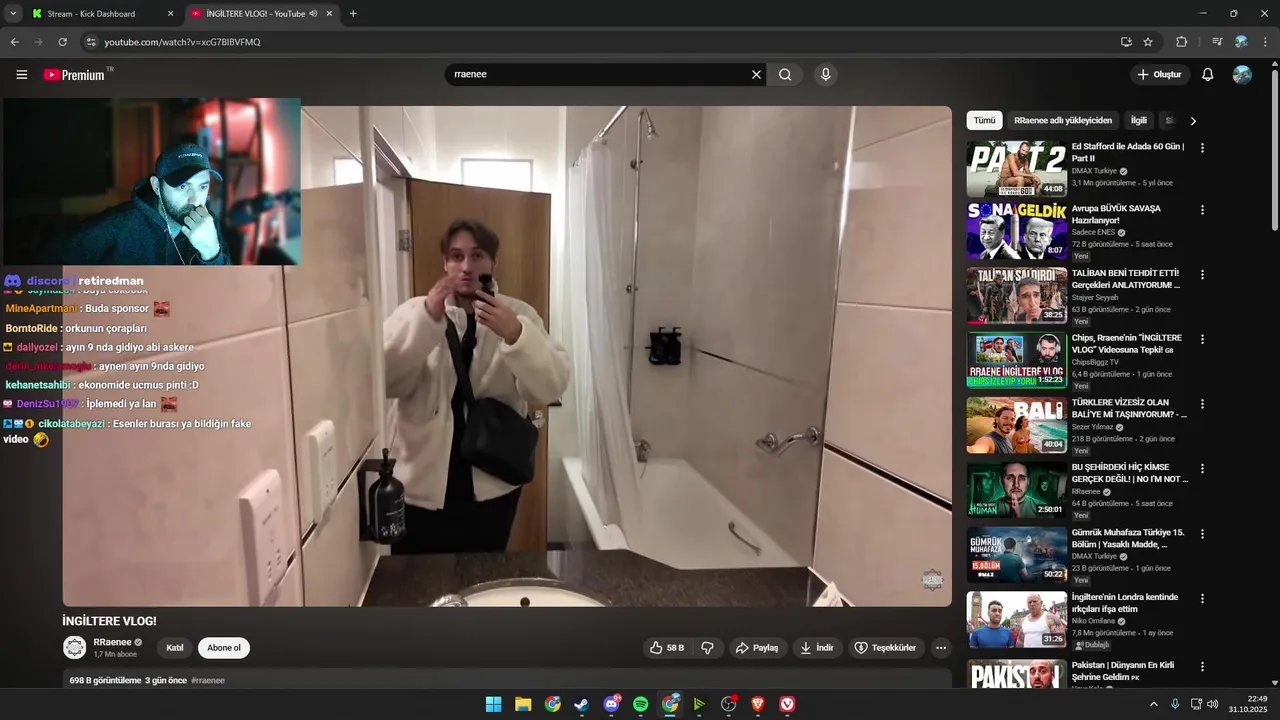The image size is (1280, 720).
Task: Select RRaenee adlı yükleyiciden chip
Action: coord(1063,120)
